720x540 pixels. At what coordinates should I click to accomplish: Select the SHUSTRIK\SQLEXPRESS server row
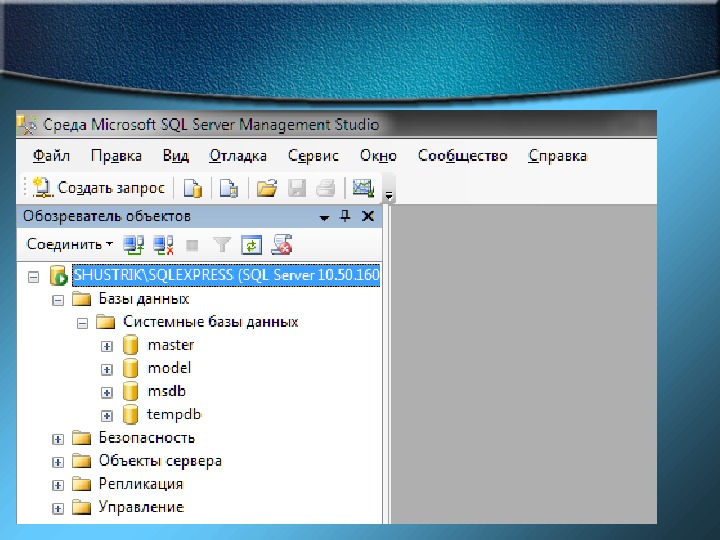coord(226,275)
